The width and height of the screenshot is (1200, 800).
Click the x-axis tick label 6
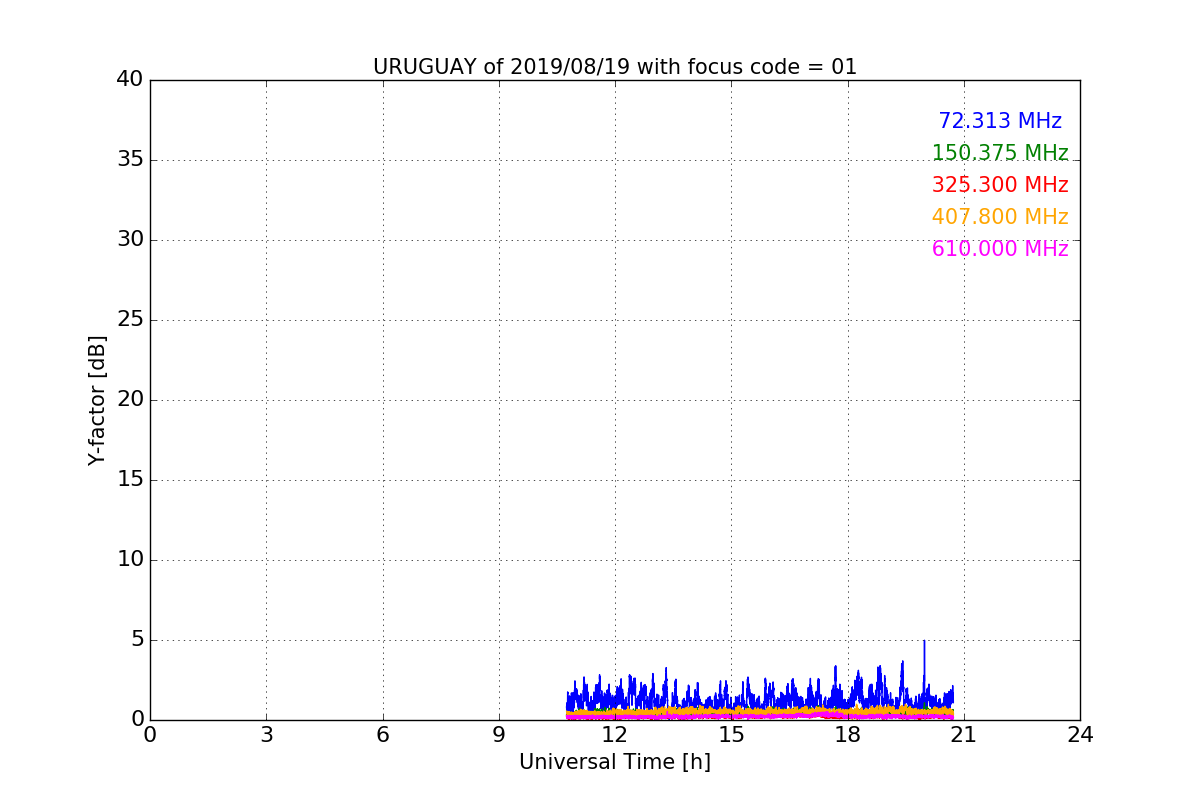[382, 734]
